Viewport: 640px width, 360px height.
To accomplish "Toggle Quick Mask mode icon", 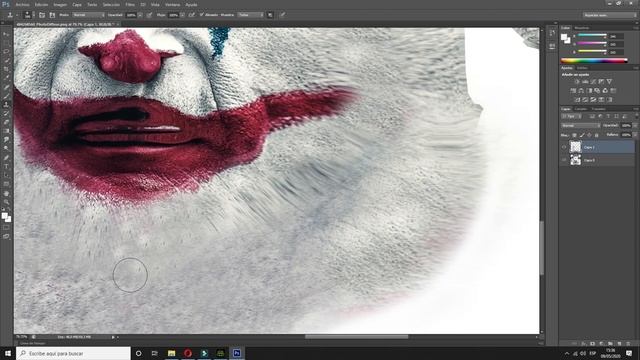I will point(6,228).
